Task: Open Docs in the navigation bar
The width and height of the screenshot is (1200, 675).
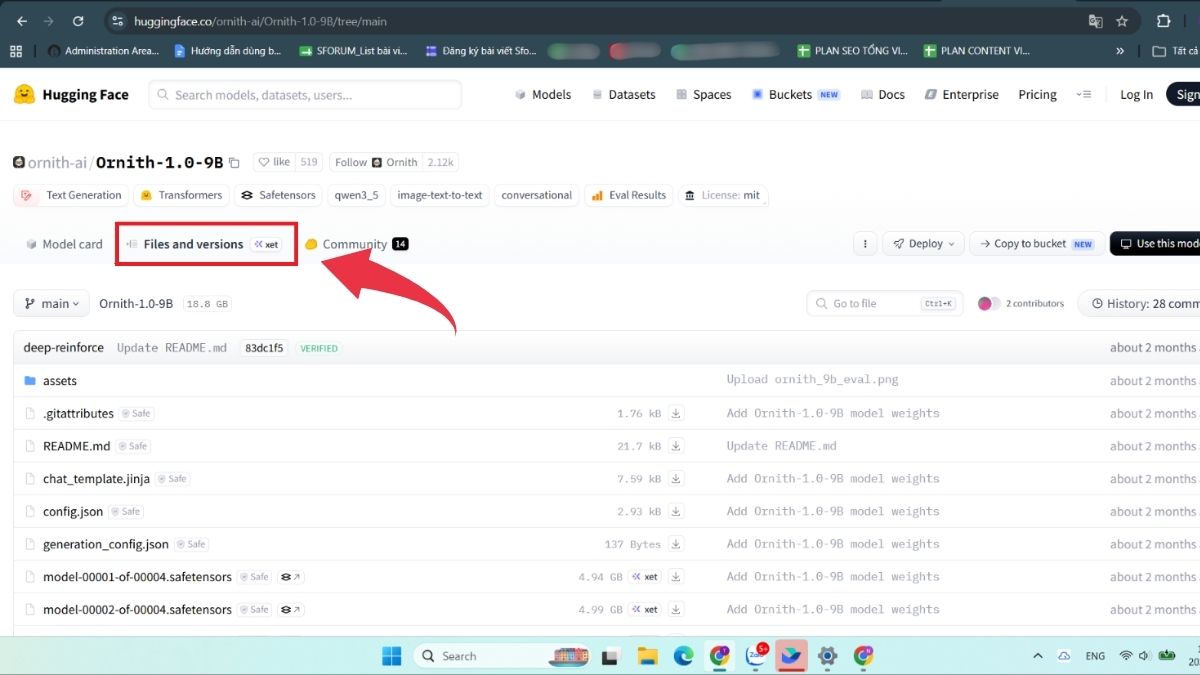Action: (x=883, y=95)
